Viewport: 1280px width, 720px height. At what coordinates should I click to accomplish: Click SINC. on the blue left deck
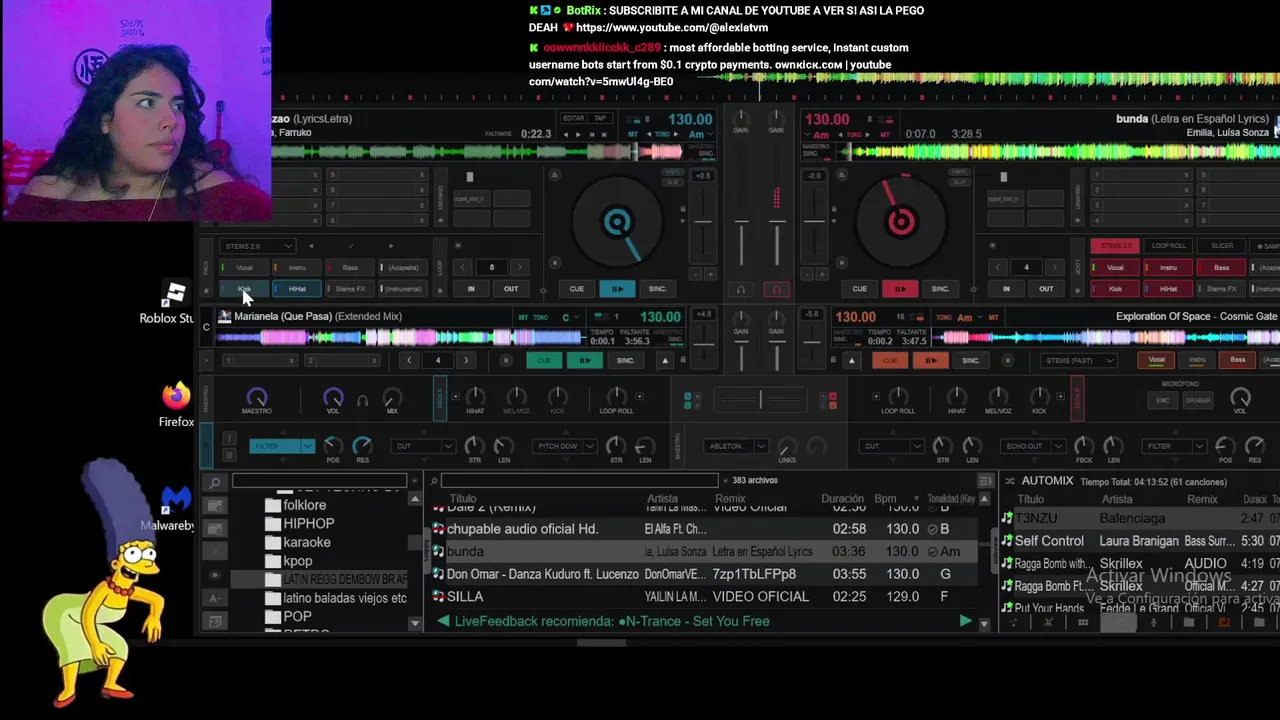click(658, 289)
